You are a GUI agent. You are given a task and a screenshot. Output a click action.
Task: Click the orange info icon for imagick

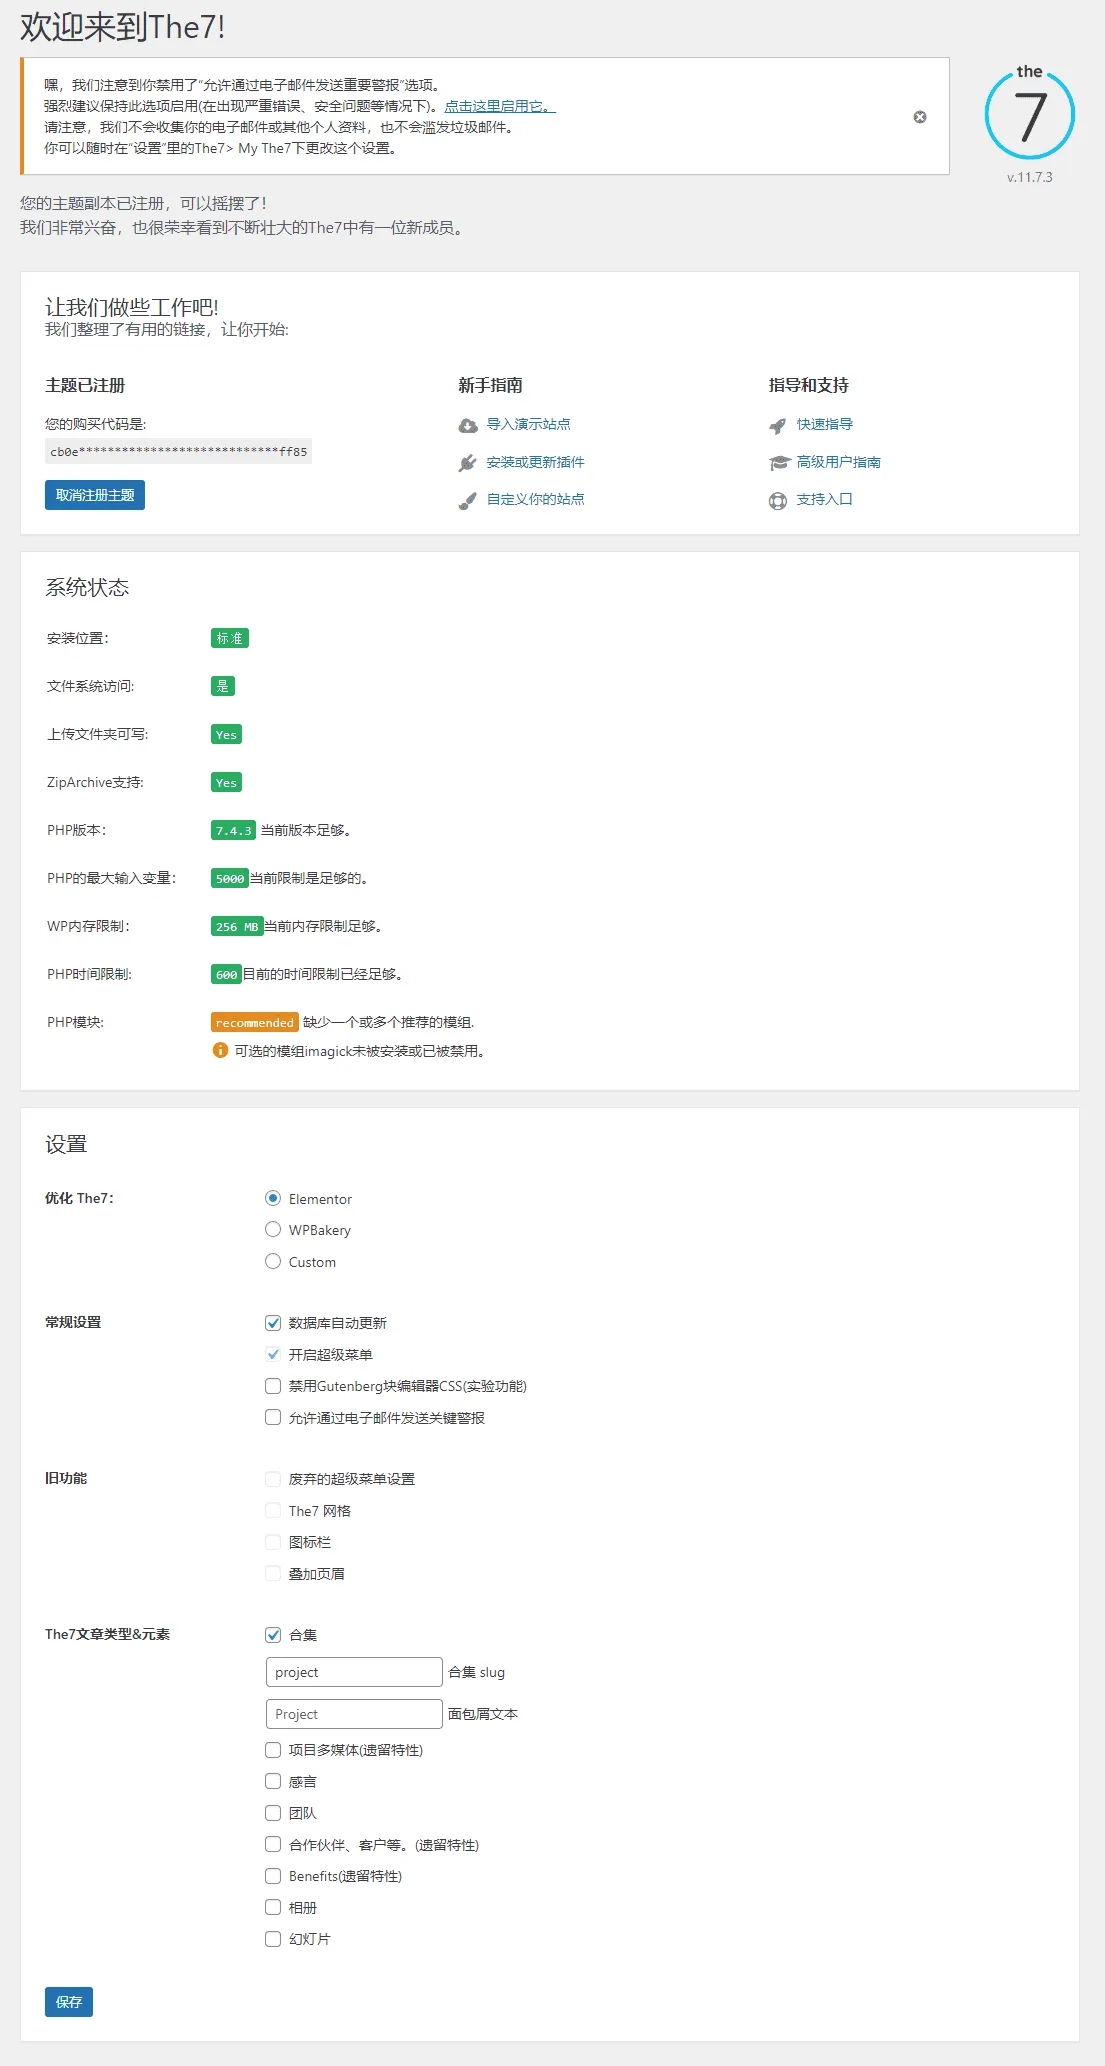220,1050
